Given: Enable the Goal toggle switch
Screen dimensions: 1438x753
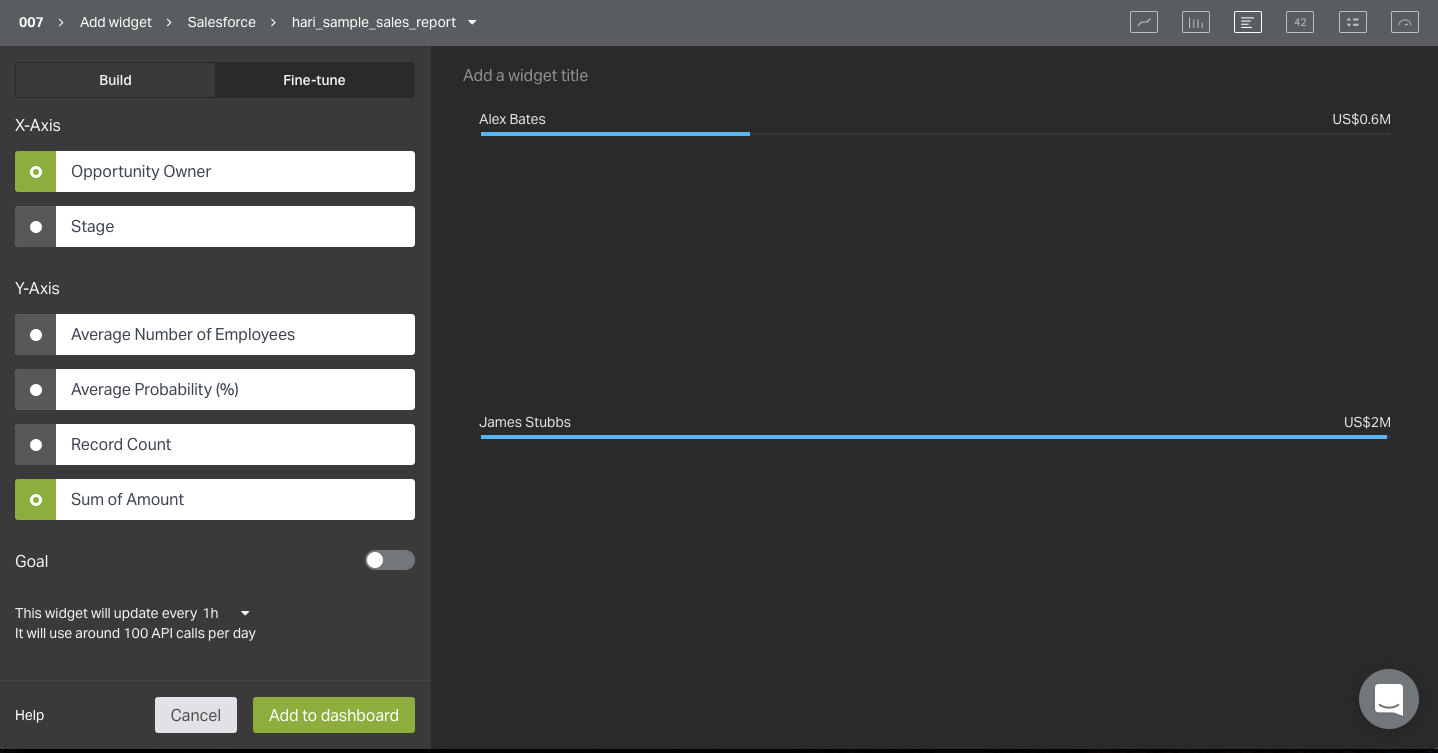Looking at the screenshot, I should point(389,561).
